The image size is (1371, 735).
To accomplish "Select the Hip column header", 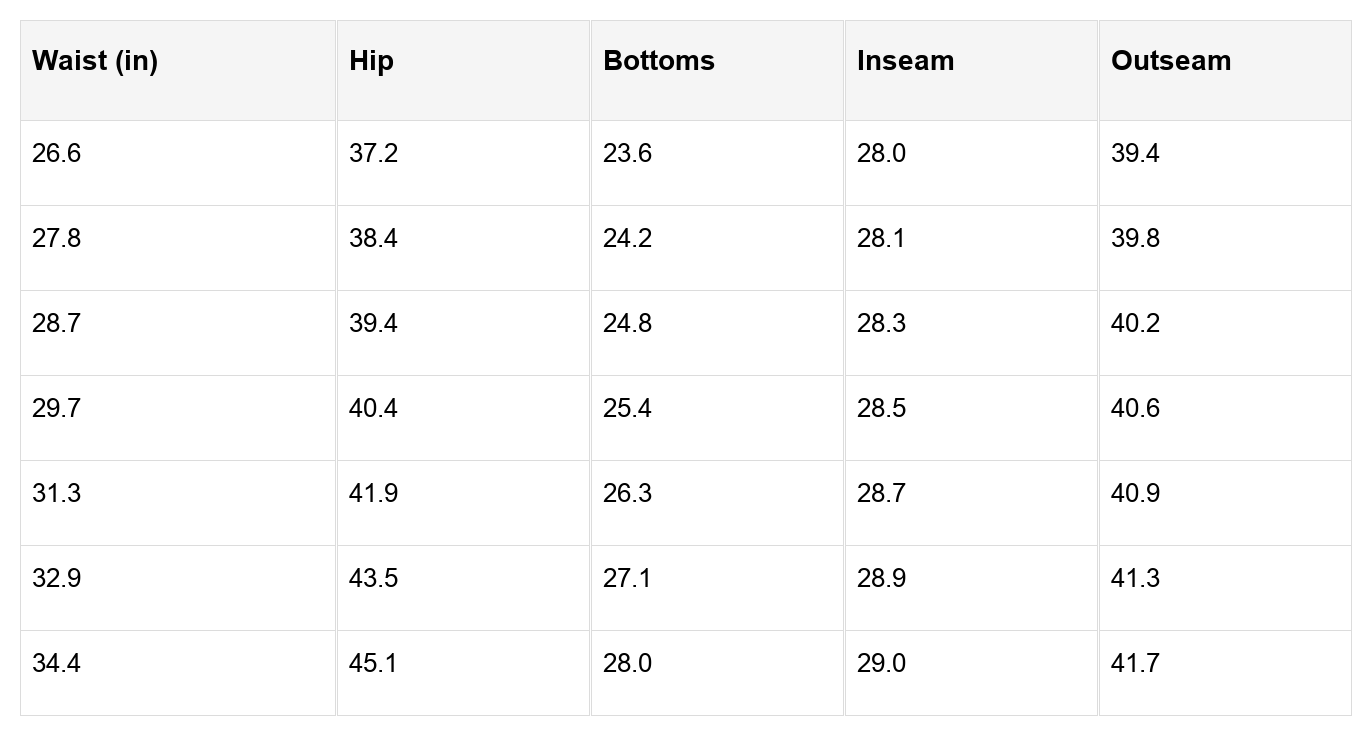I will tap(371, 61).
